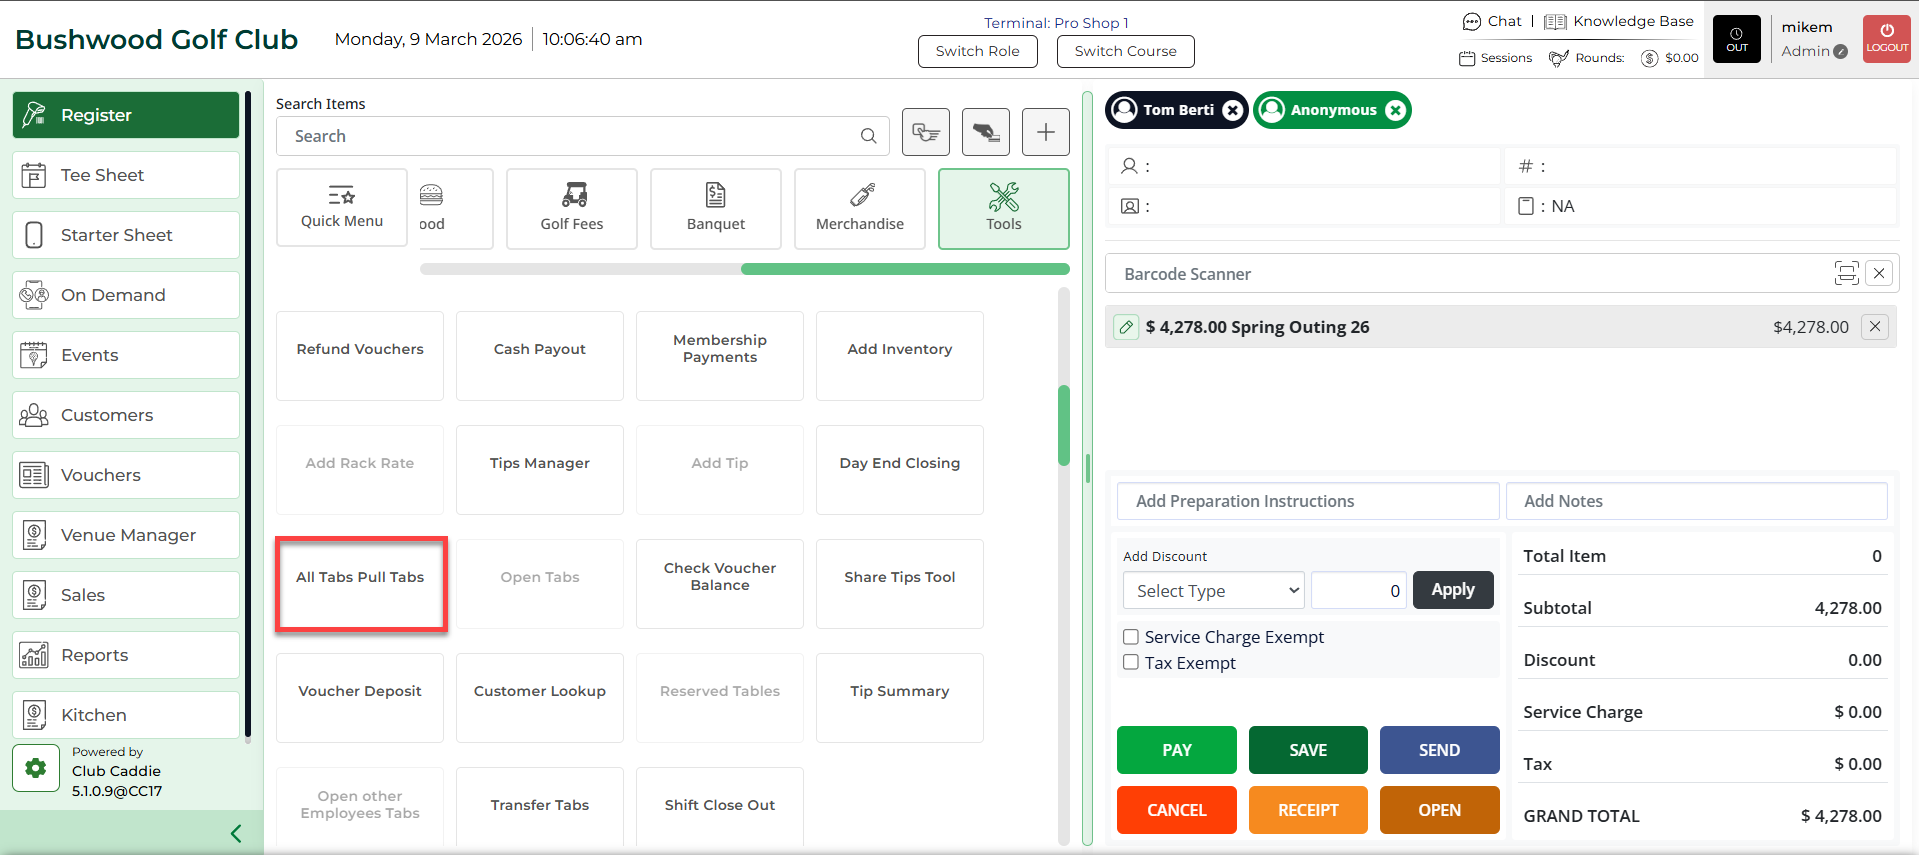Click the plus icon beside the search bar
Viewport: 1919px width, 855px height.
pyautogui.click(x=1045, y=132)
